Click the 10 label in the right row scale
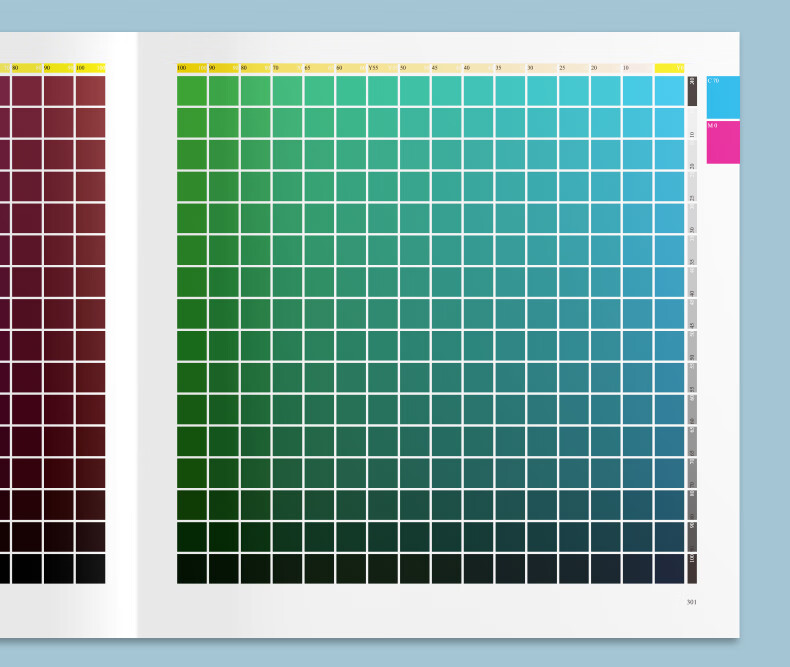The width and height of the screenshot is (790, 667). 692,132
